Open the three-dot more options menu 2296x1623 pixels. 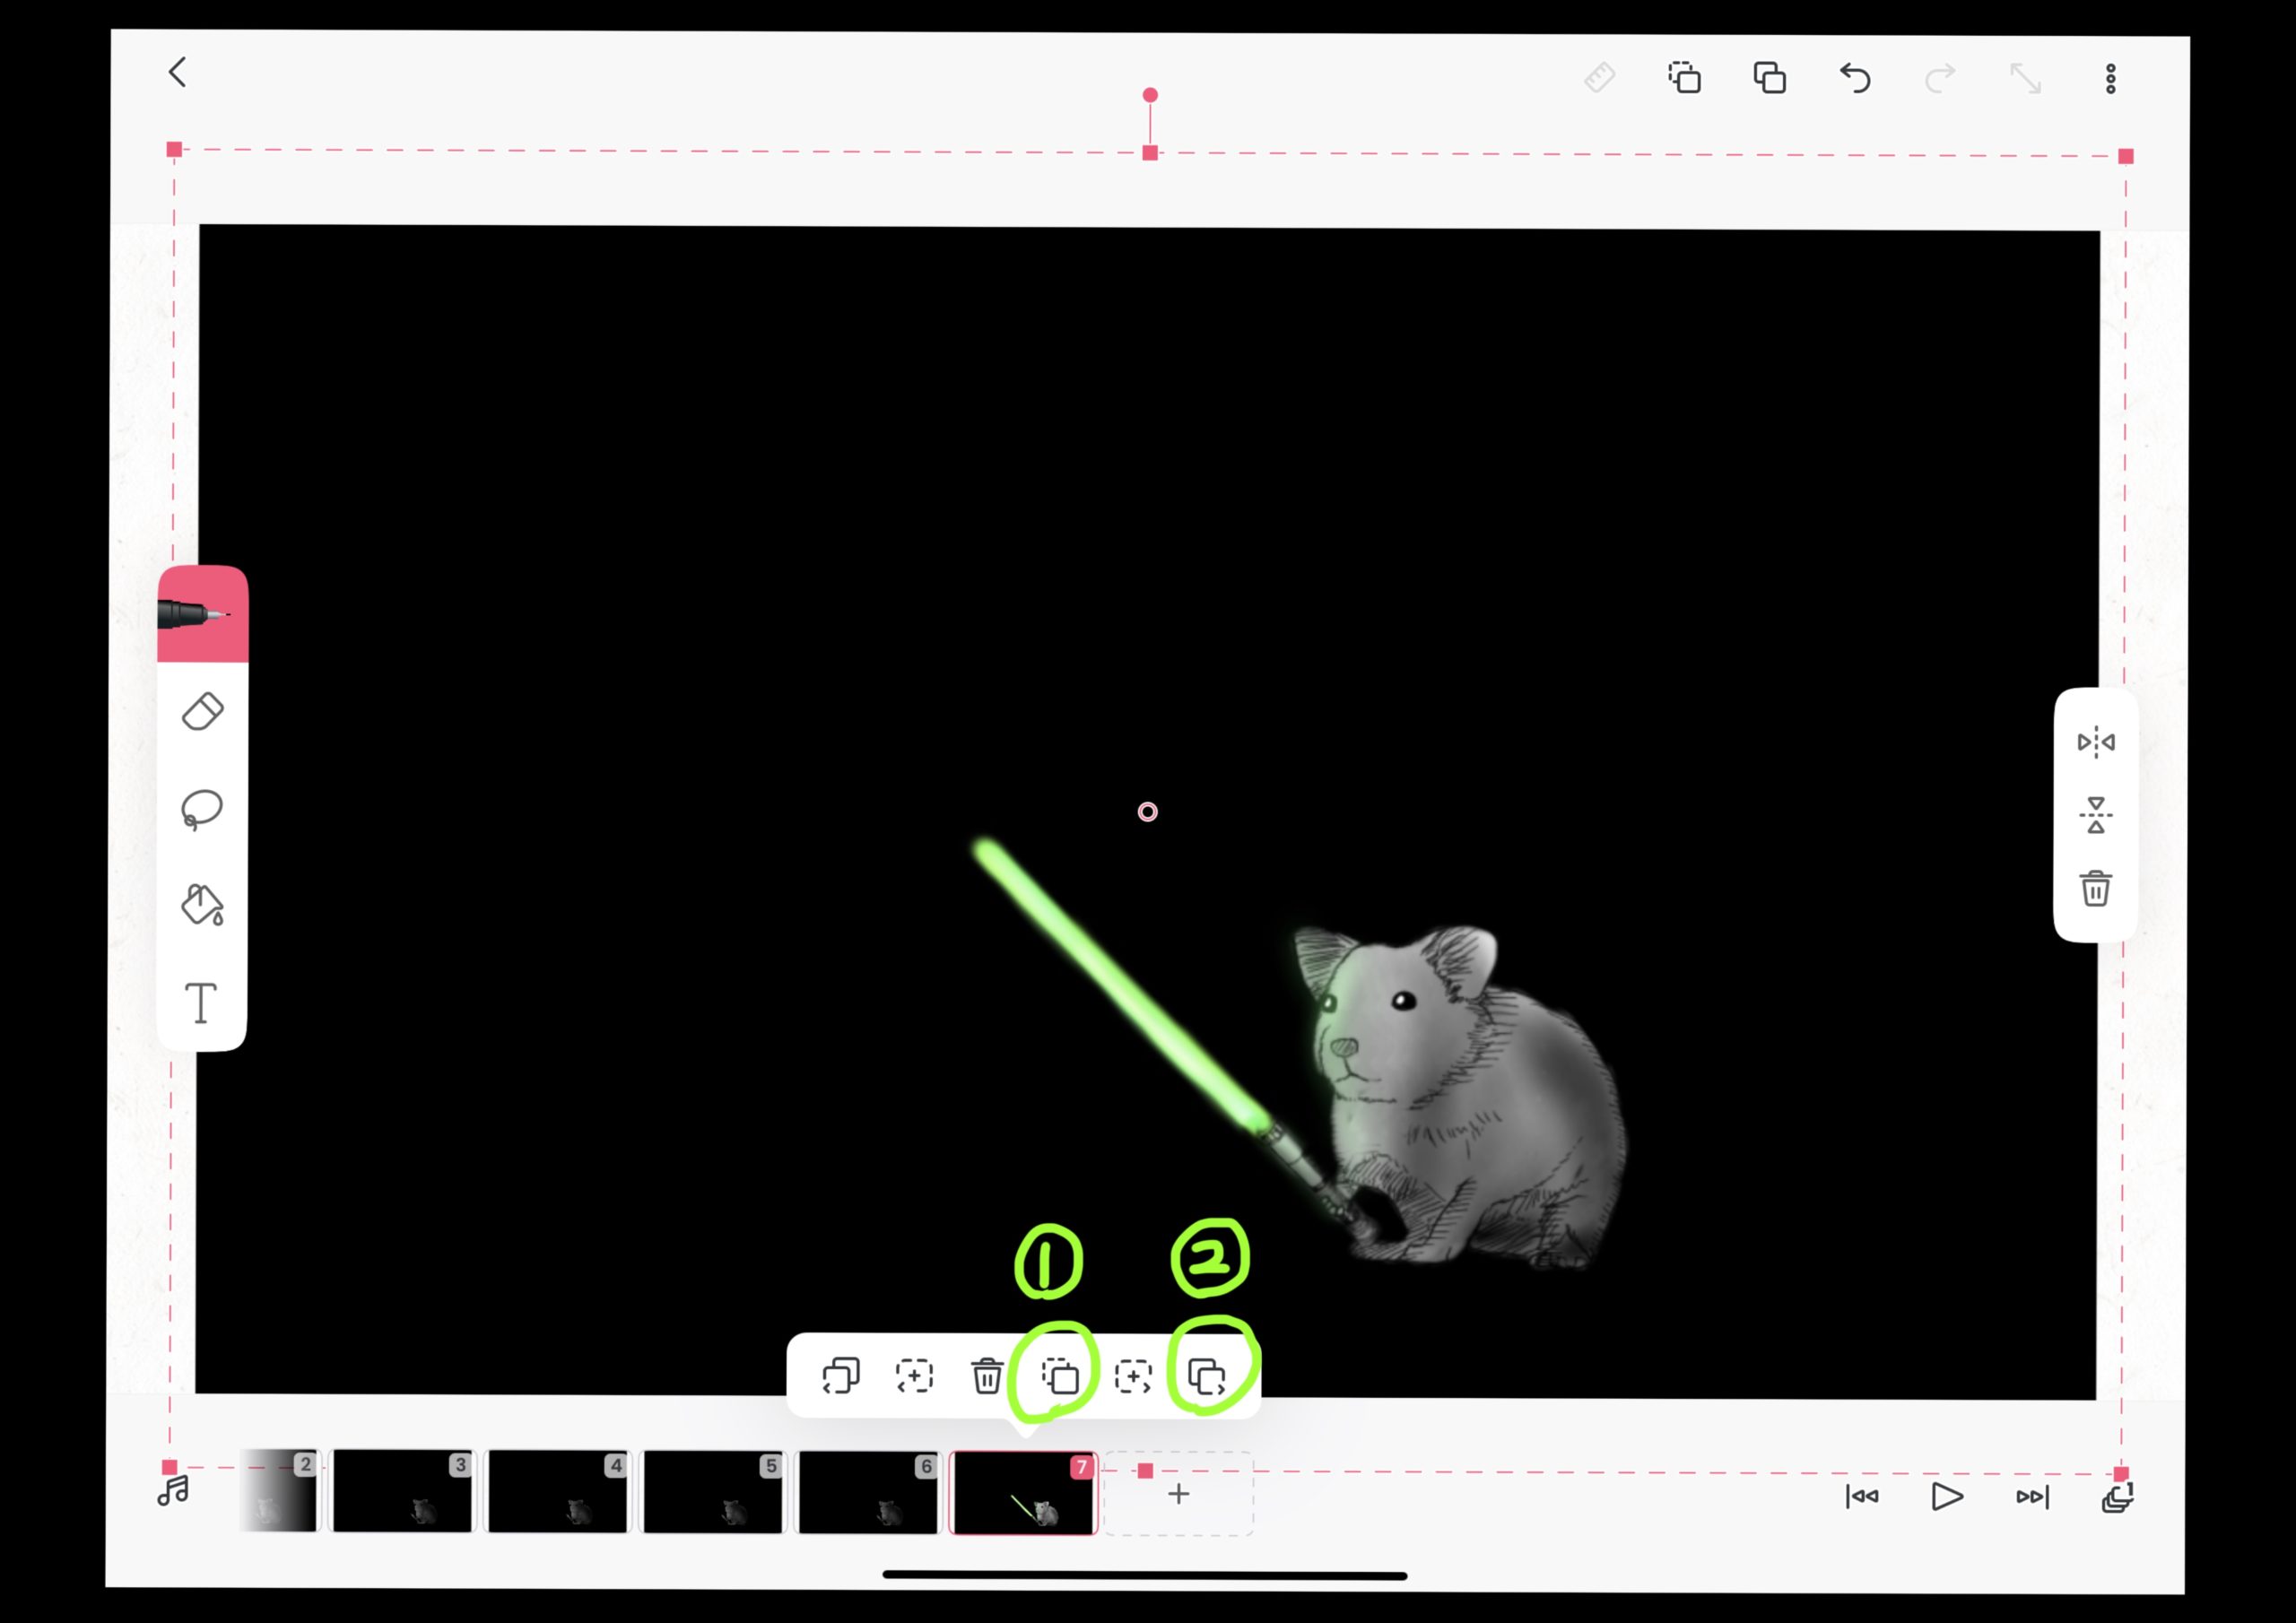pyautogui.click(x=2111, y=79)
